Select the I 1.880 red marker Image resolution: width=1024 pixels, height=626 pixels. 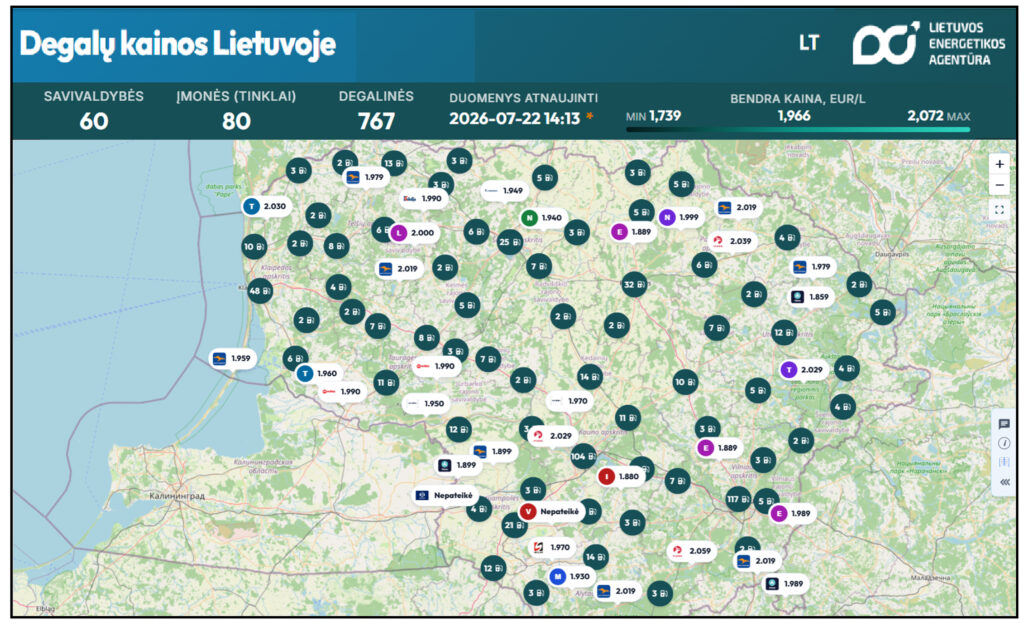click(620, 477)
